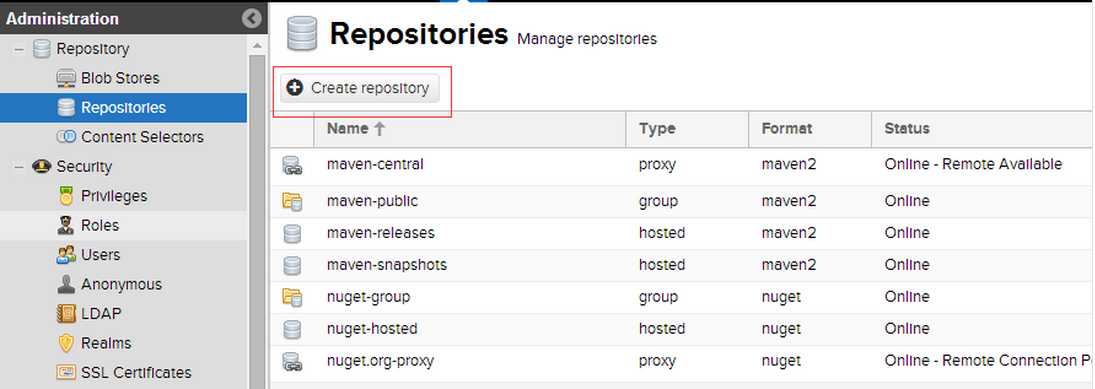The width and height of the screenshot is (1095, 389).
Task: Click the Content Selectors icon
Action: [66, 137]
